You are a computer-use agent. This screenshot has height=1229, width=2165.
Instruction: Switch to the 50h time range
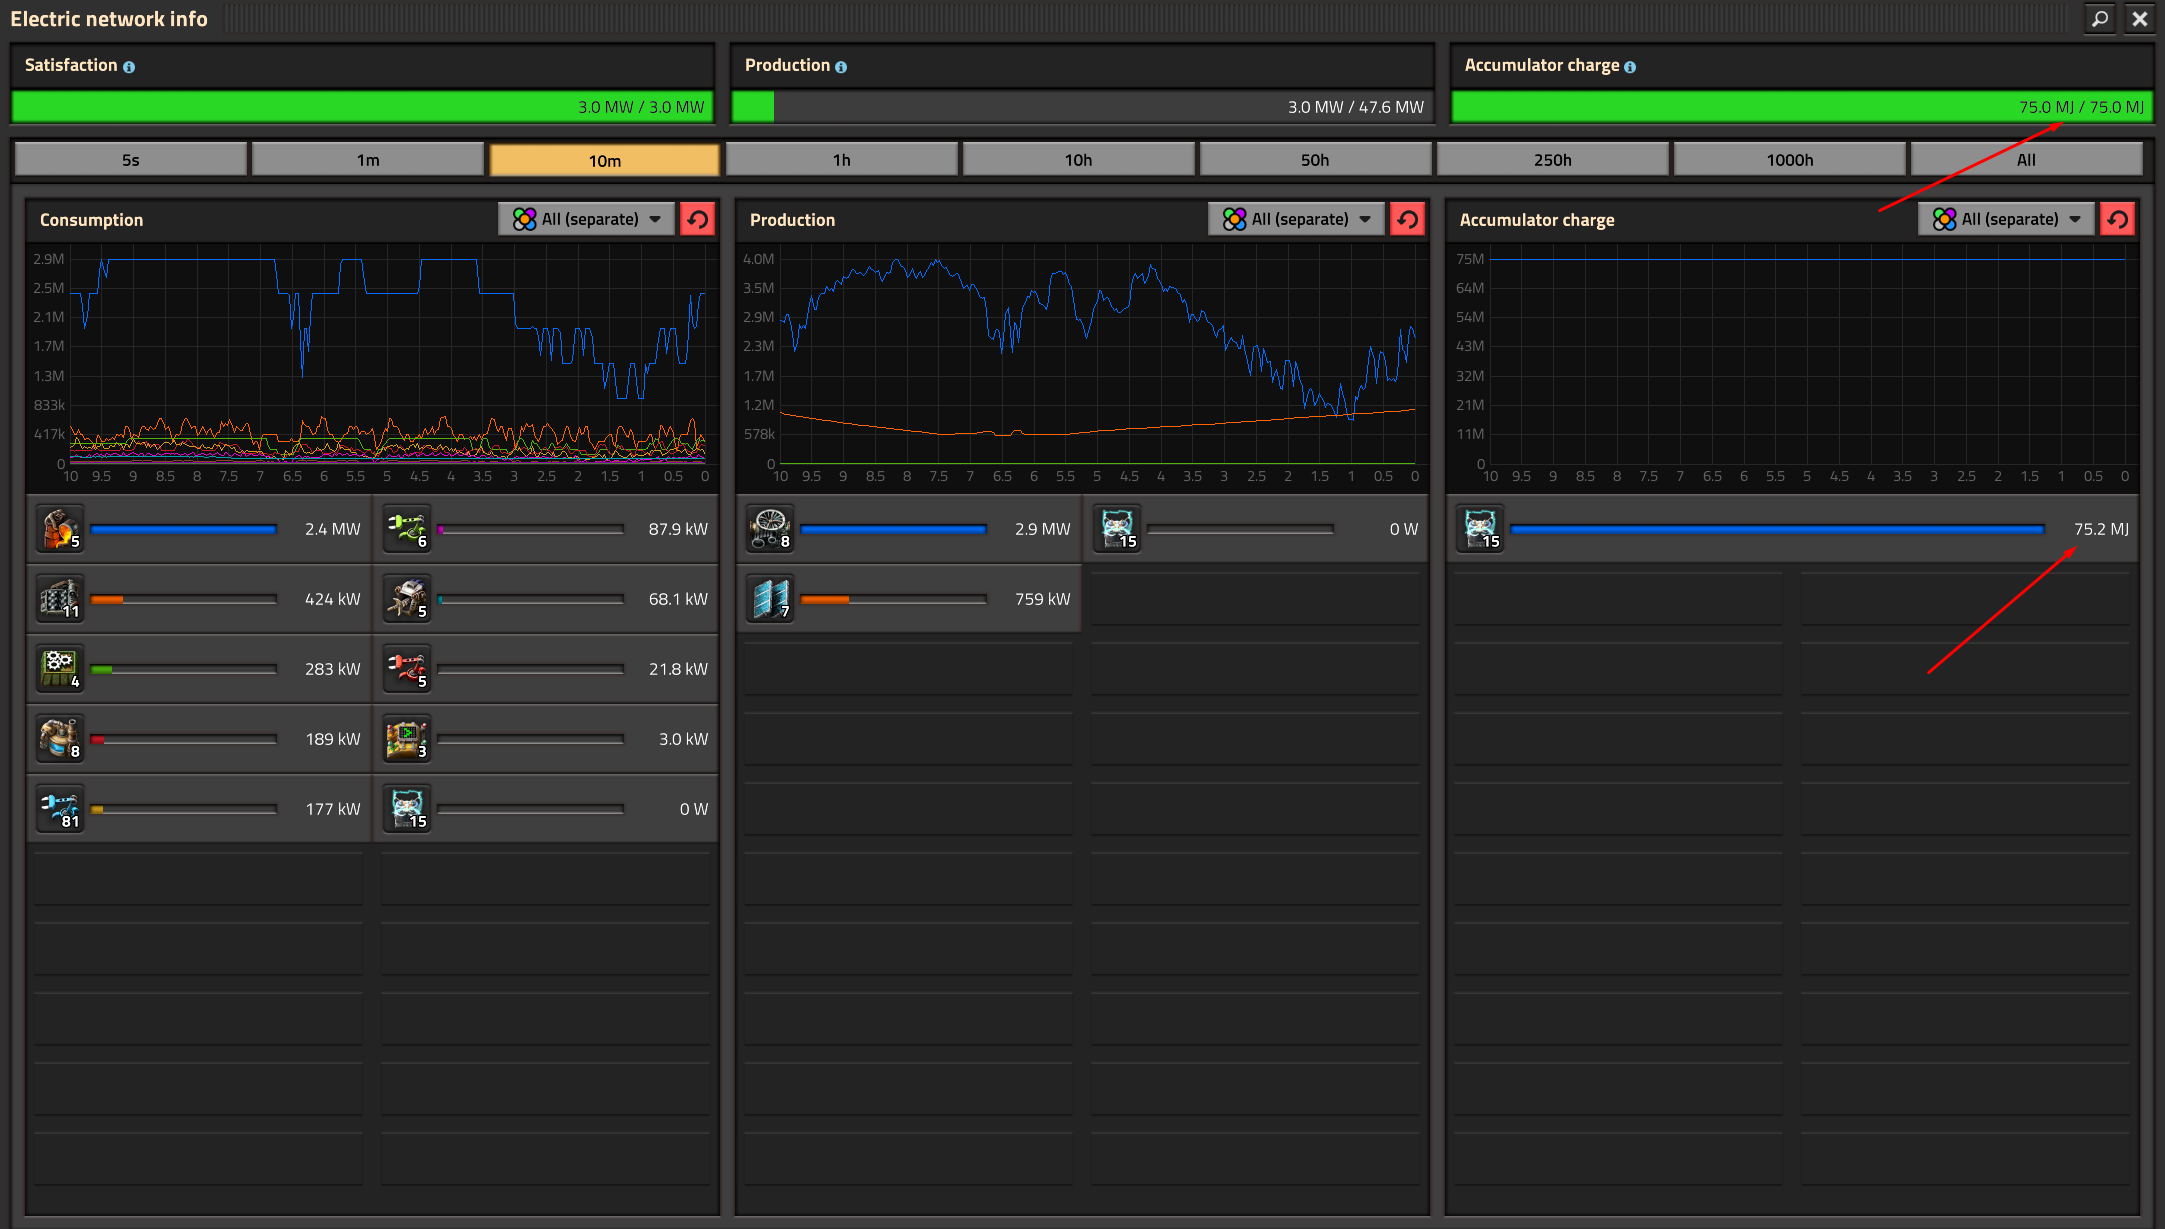tap(1316, 160)
